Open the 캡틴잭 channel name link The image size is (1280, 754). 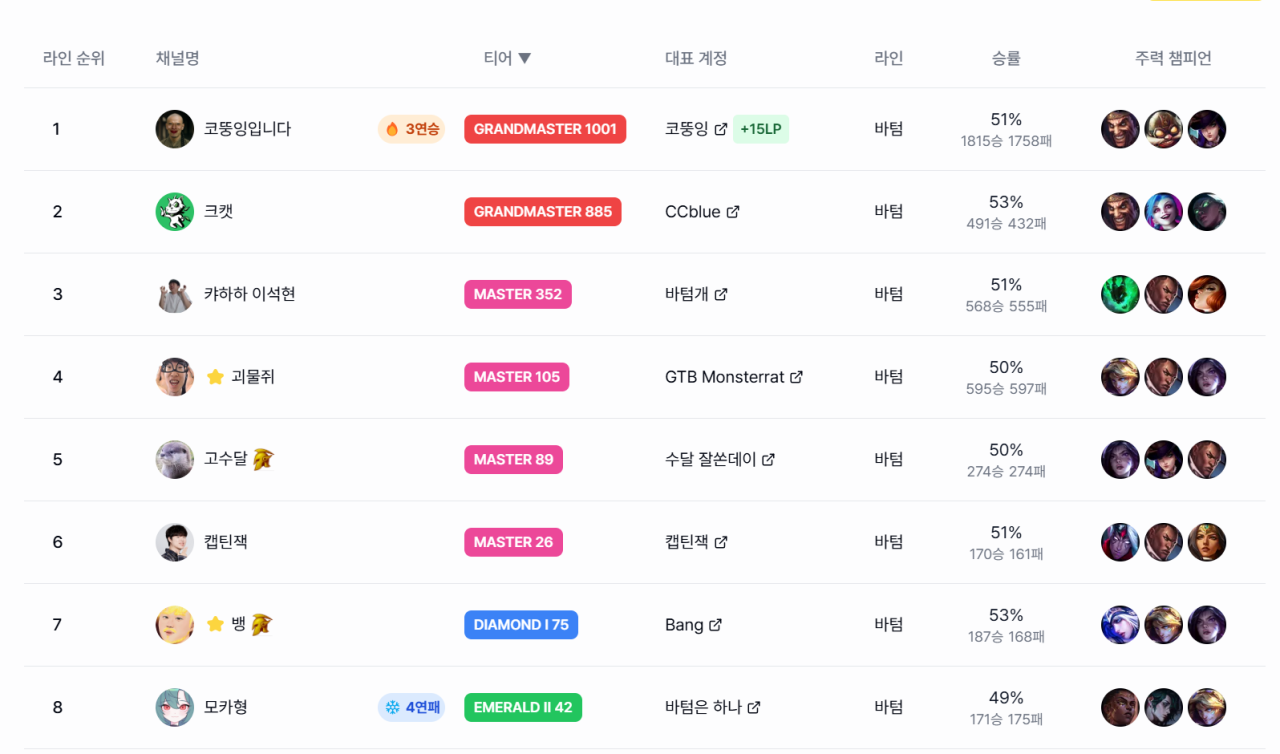tap(226, 542)
